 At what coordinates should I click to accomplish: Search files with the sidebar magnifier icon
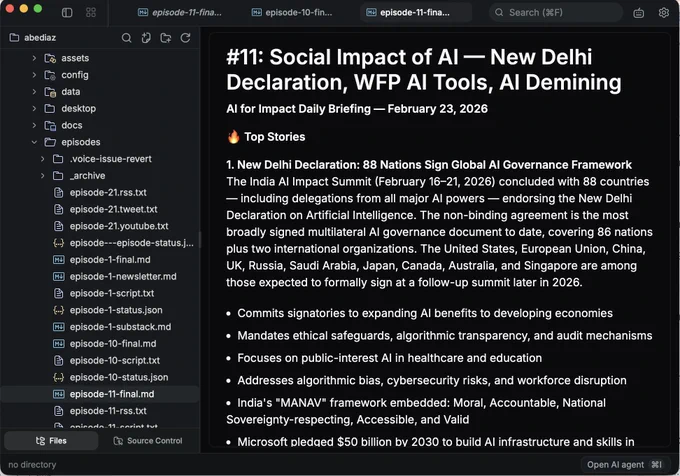127,38
